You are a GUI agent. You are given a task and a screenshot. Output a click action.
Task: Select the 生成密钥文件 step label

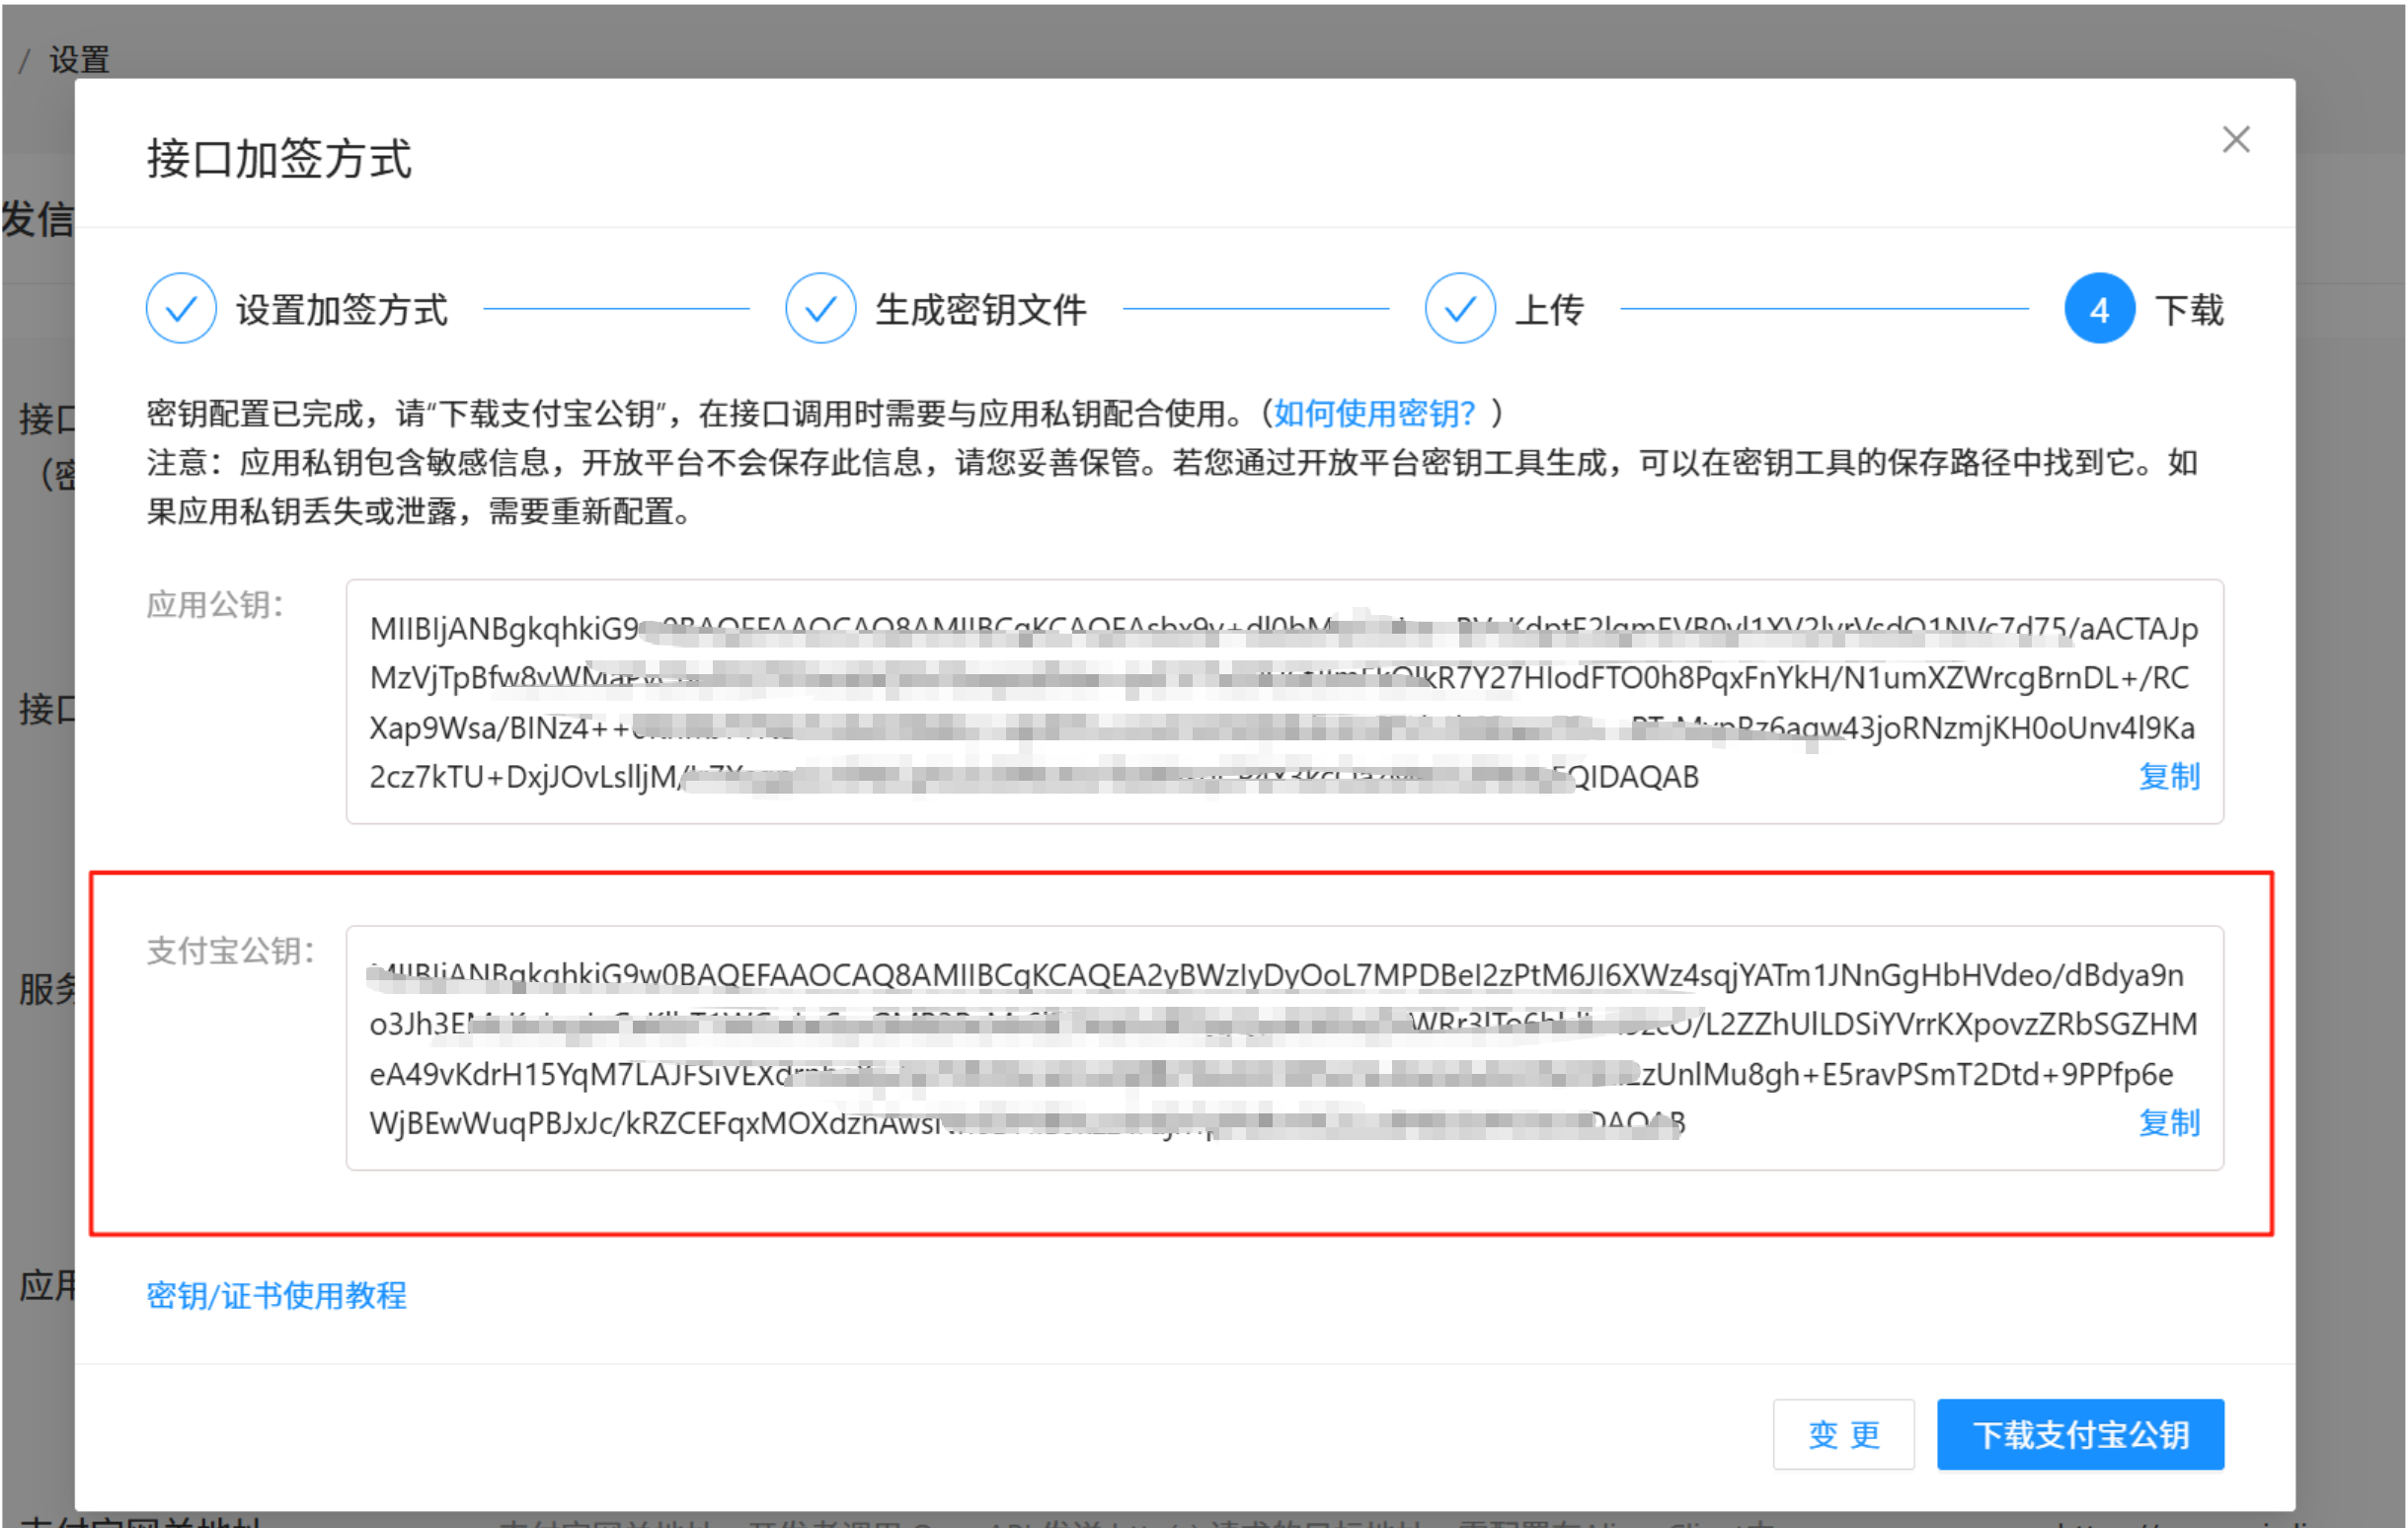click(x=981, y=310)
